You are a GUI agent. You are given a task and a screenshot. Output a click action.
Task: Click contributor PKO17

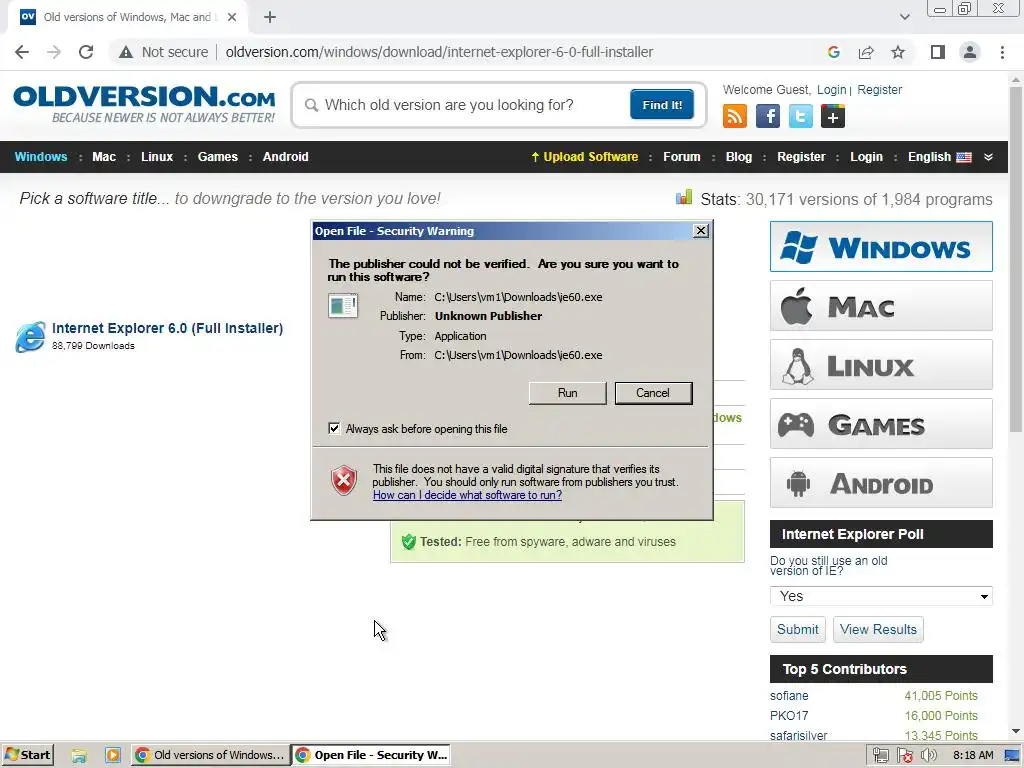pyautogui.click(x=789, y=716)
